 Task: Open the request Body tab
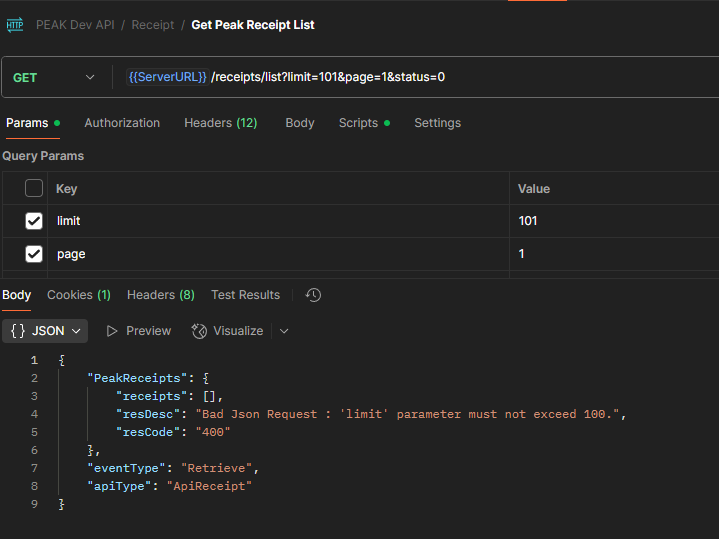click(x=300, y=123)
